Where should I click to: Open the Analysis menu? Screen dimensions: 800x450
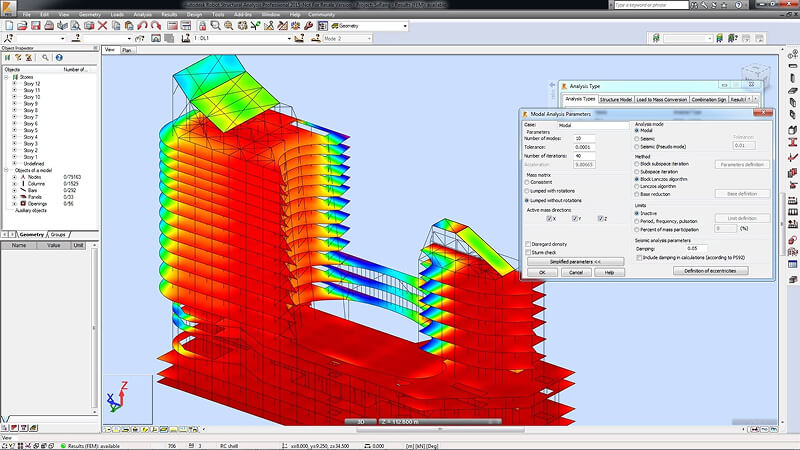point(142,14)
